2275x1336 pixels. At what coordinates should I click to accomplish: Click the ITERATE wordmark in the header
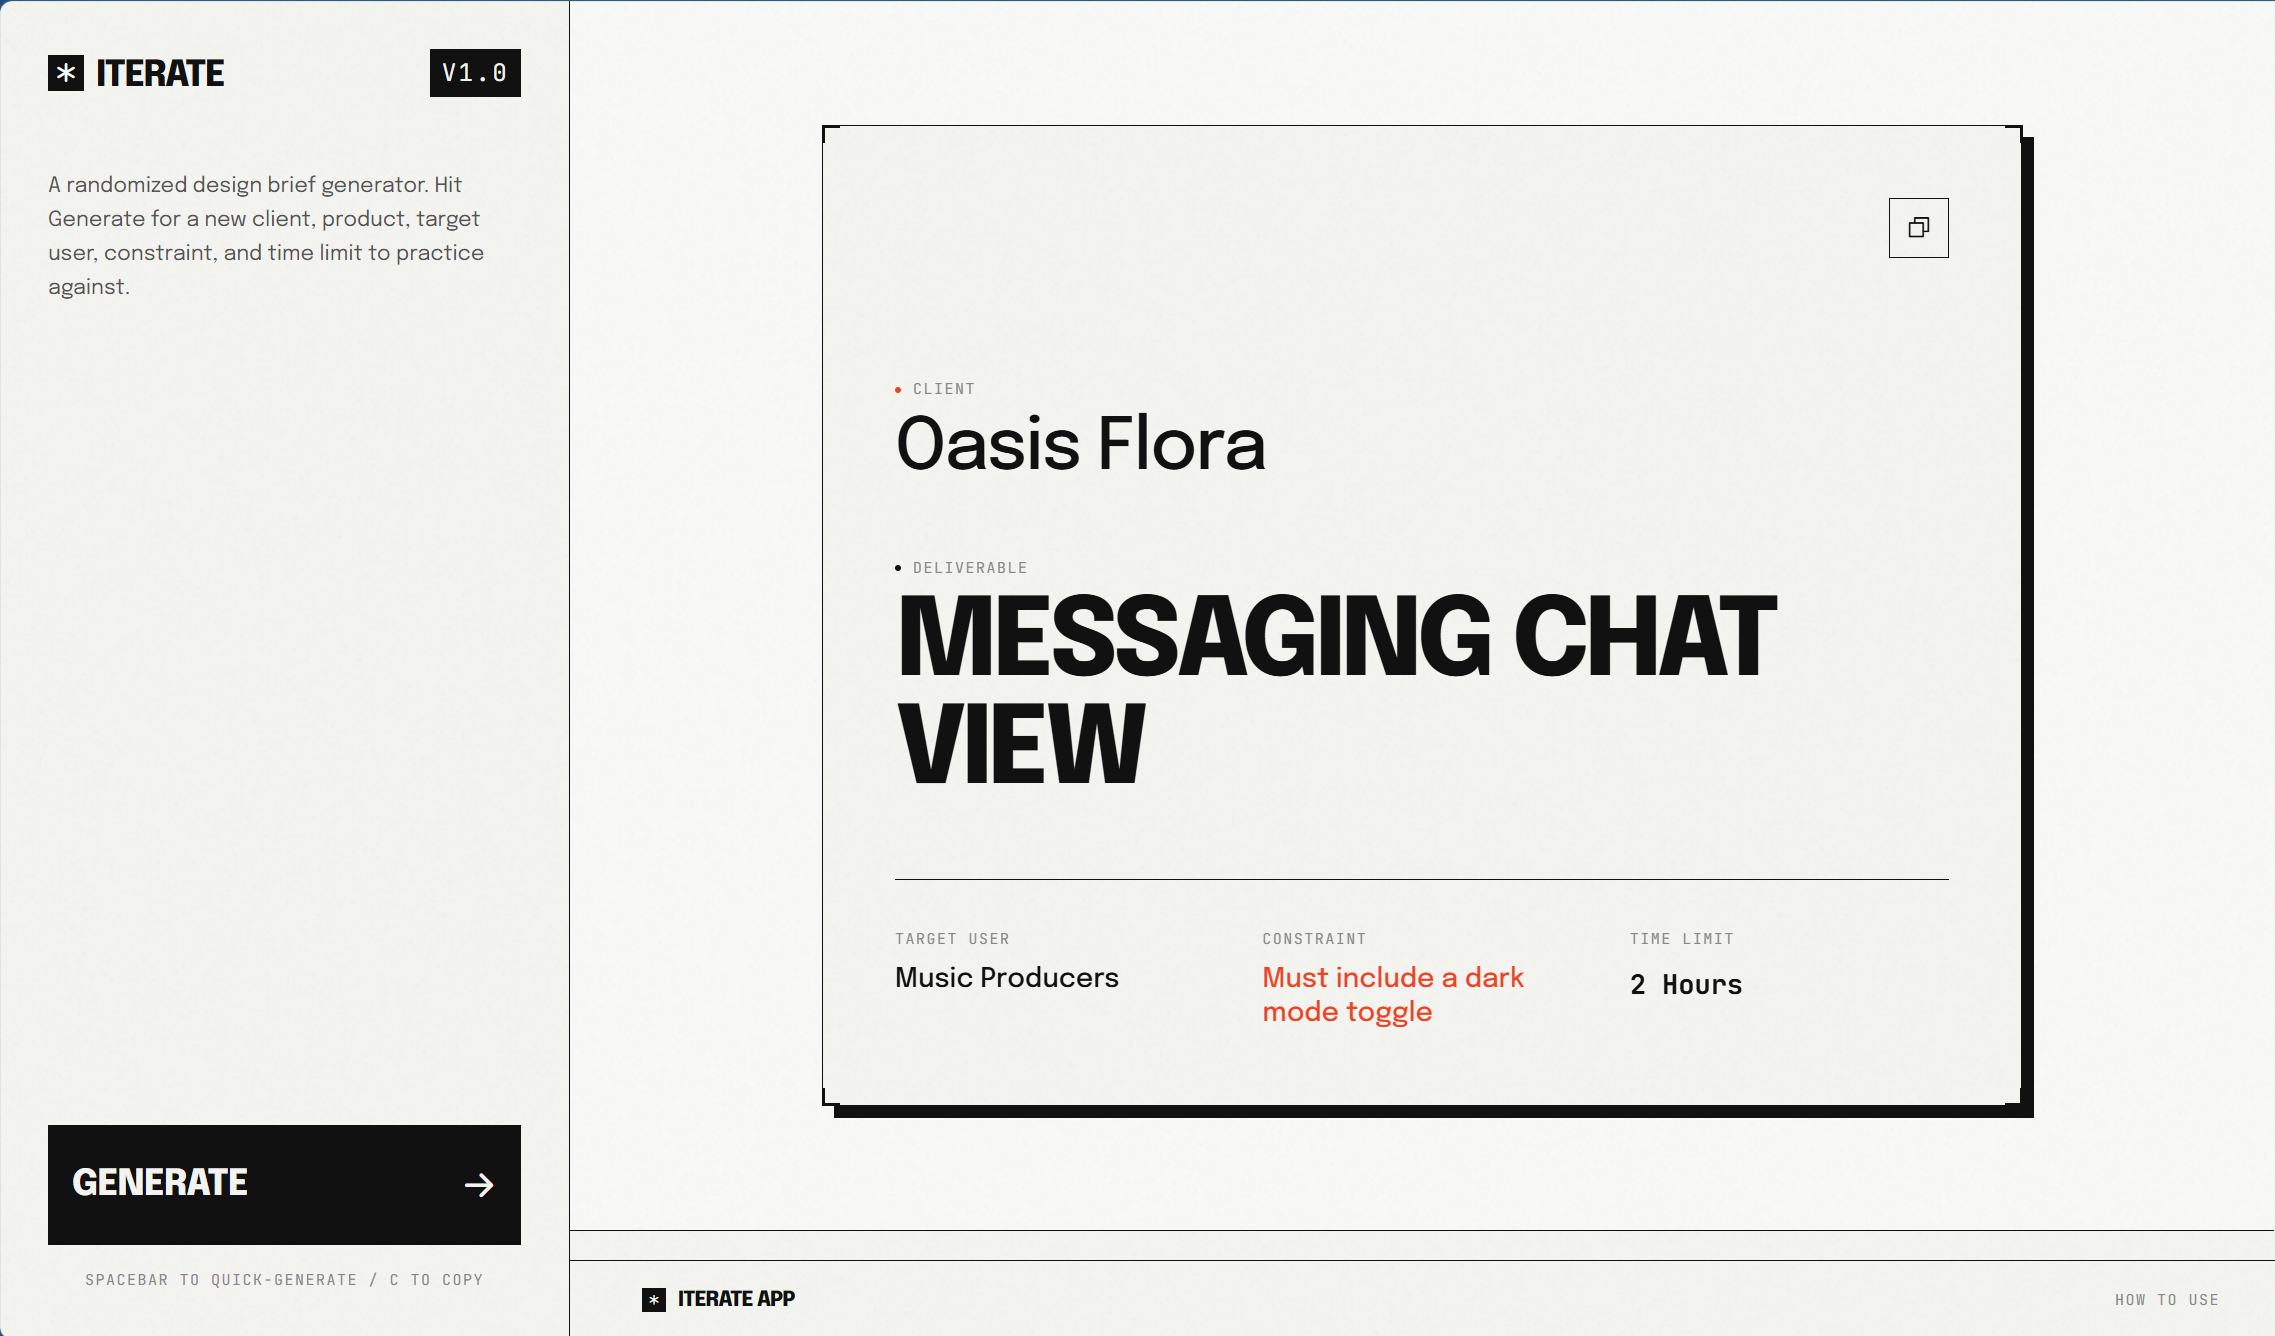point(160,73)
